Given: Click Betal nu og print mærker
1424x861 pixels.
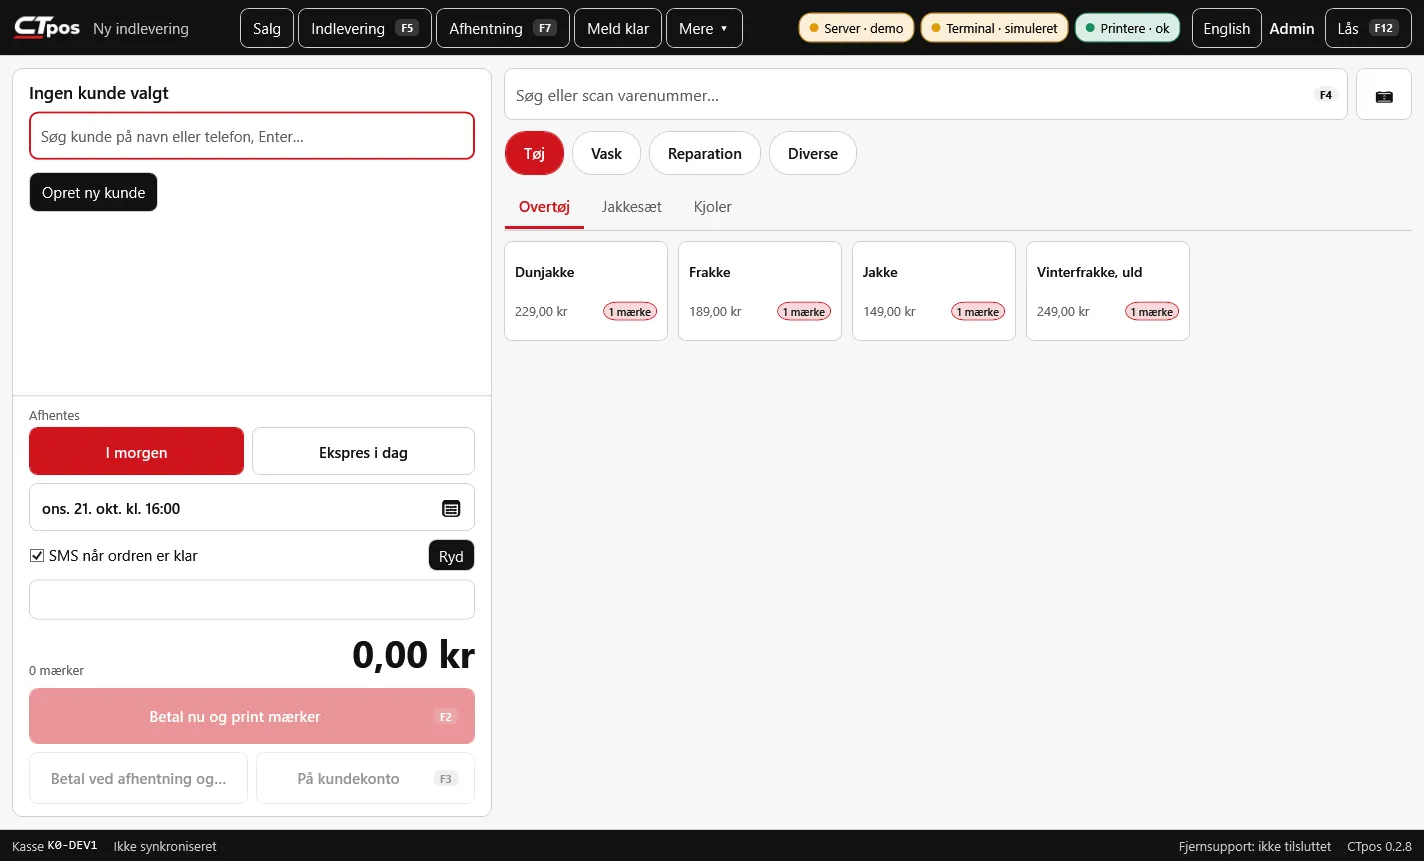Looking at the screenshot, I should tap(252, 716).
